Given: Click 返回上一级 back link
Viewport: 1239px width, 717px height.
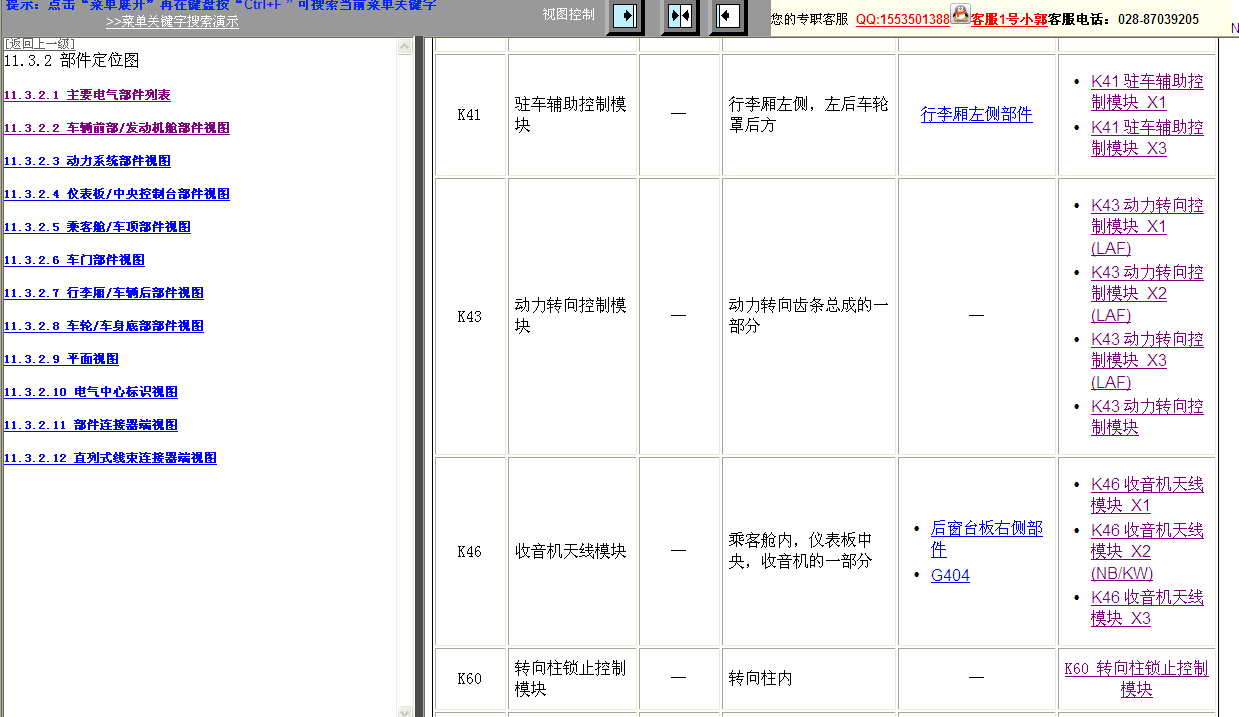Looking at the screenshot, I should (x=39, y=43).
